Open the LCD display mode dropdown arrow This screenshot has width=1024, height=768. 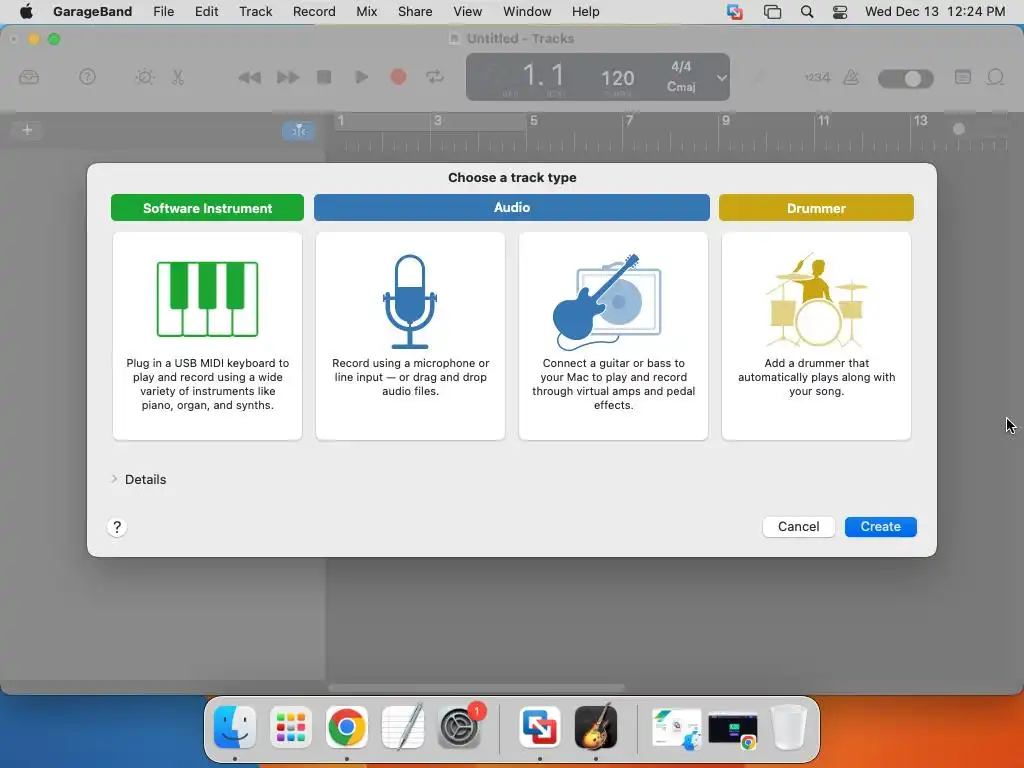[721, 78]
